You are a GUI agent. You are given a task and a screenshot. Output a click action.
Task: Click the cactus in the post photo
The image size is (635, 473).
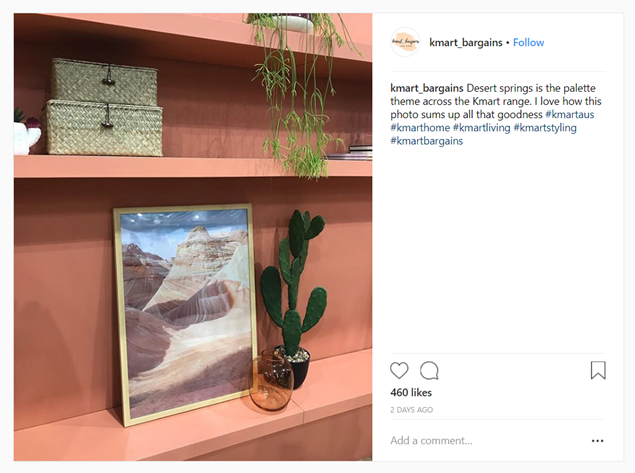294,283
